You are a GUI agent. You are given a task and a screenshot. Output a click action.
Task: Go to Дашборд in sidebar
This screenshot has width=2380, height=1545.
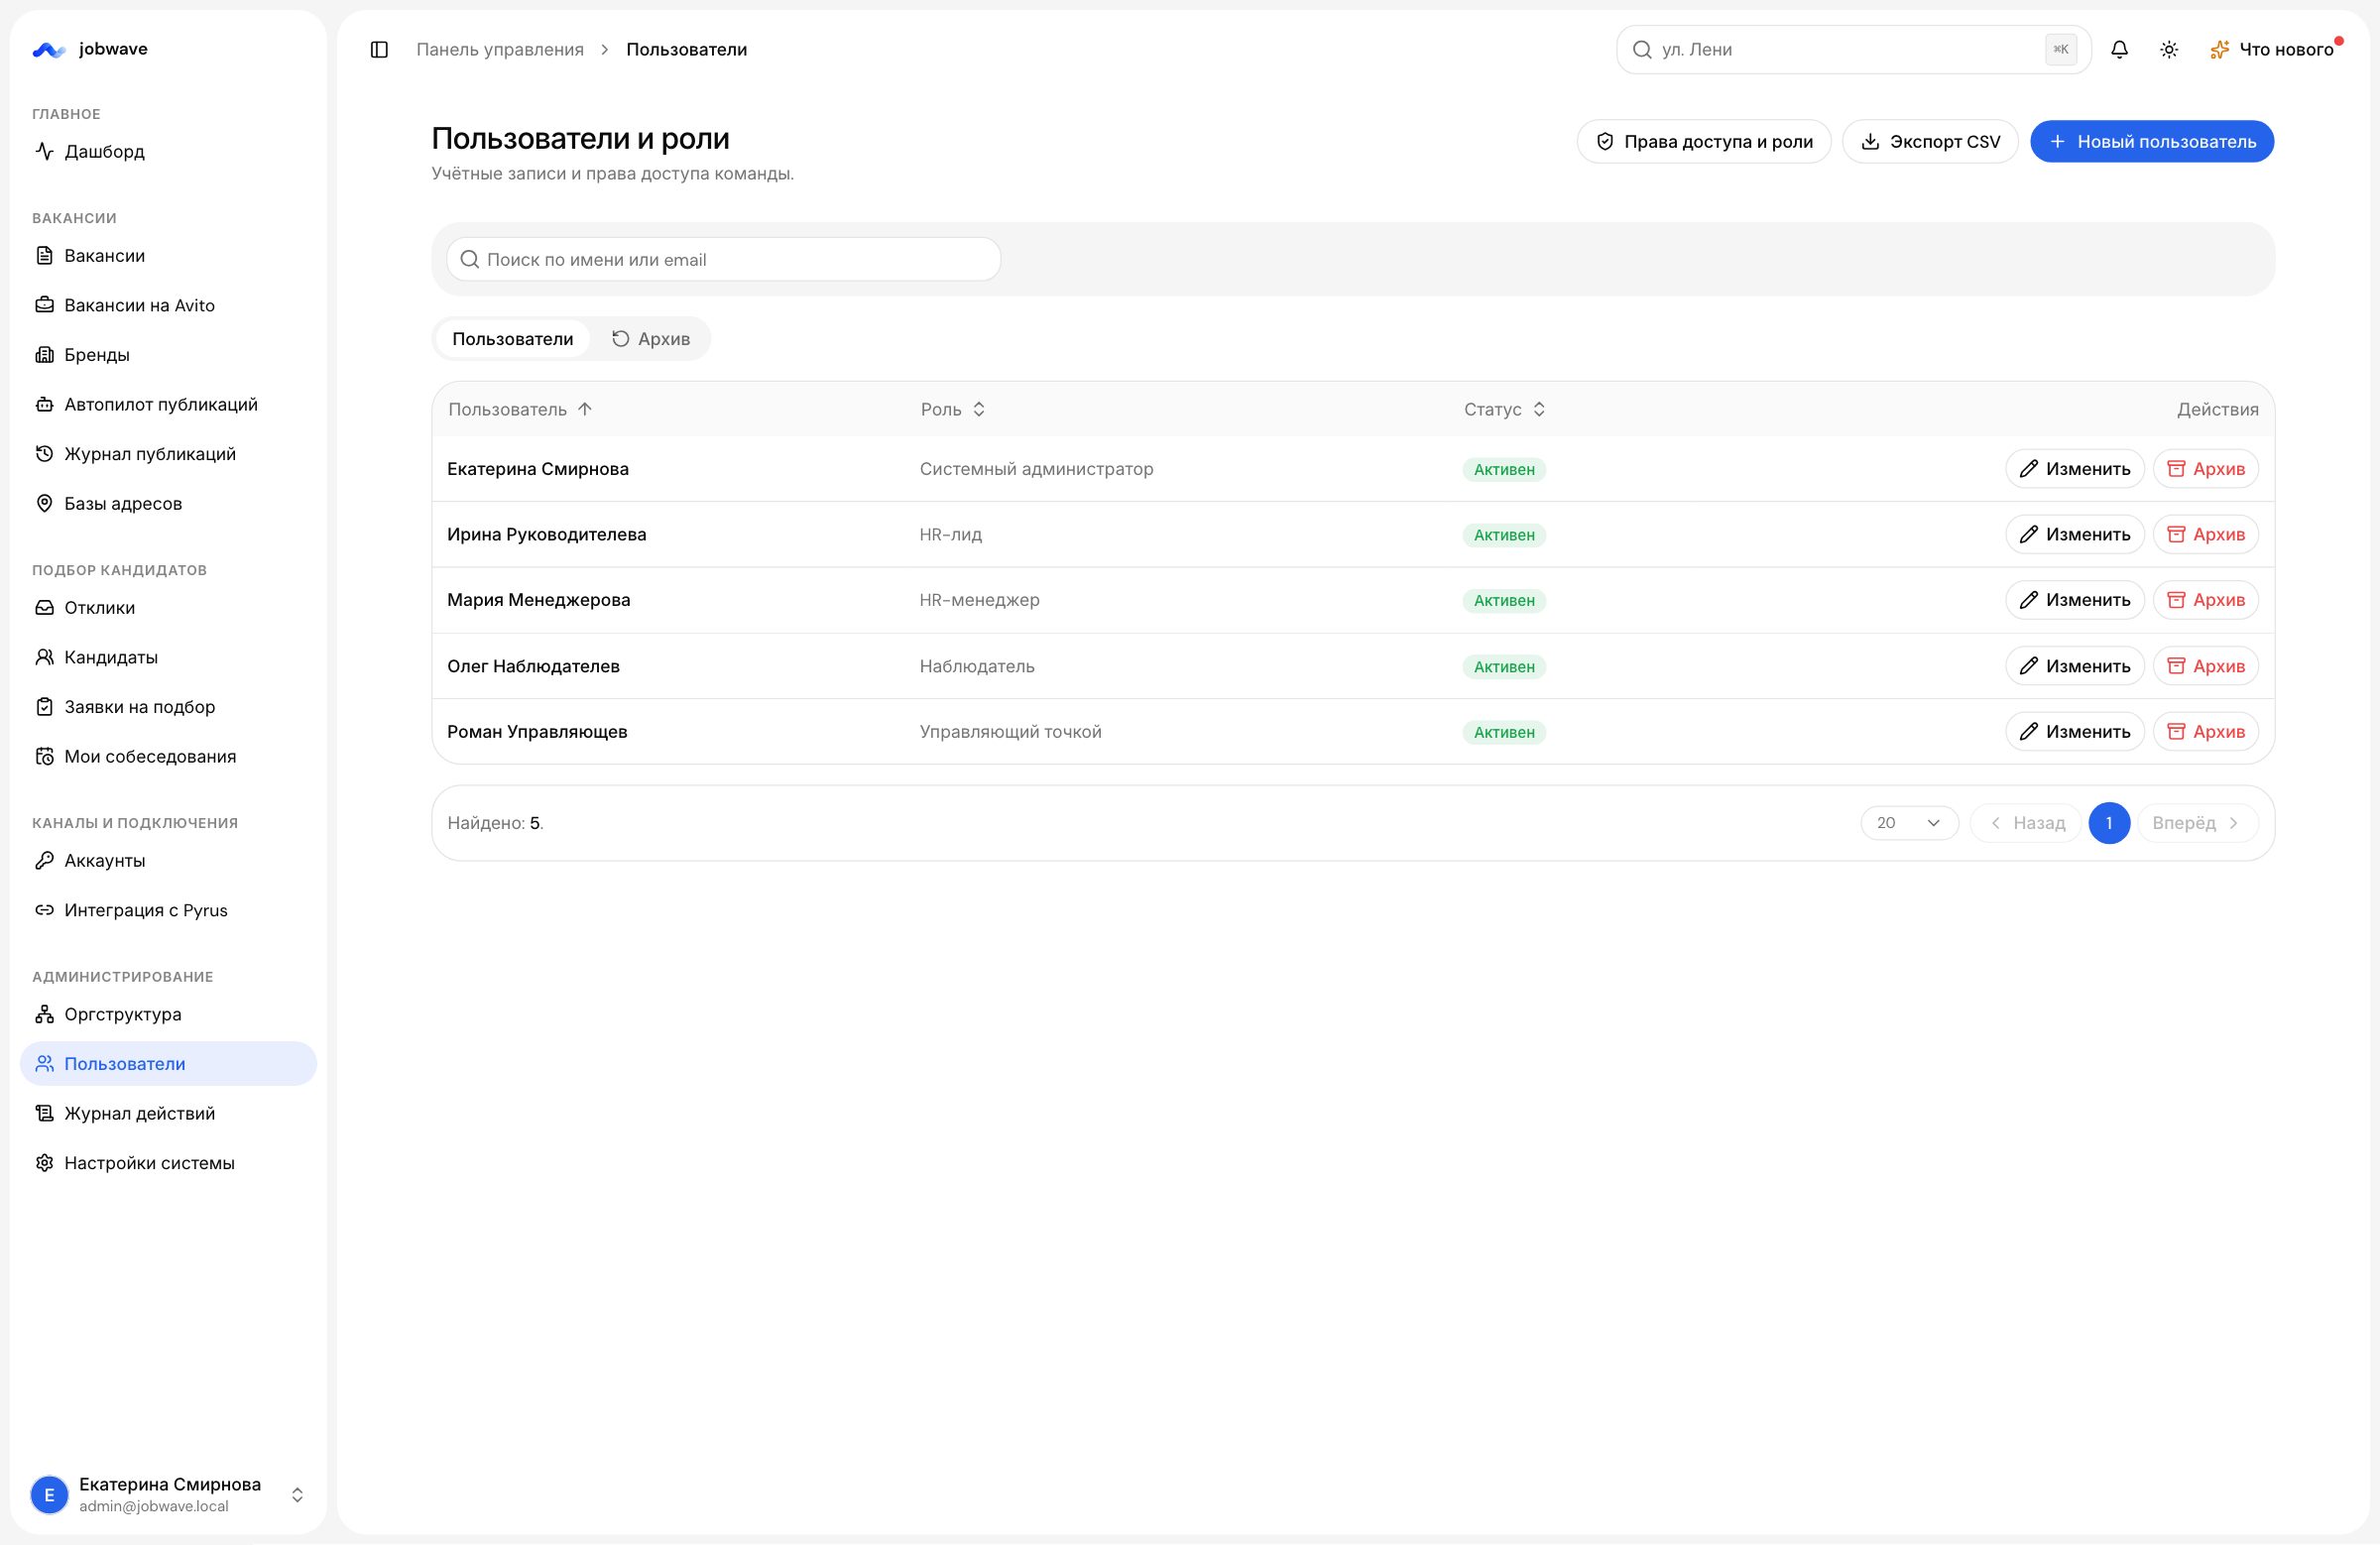(168, 151)
